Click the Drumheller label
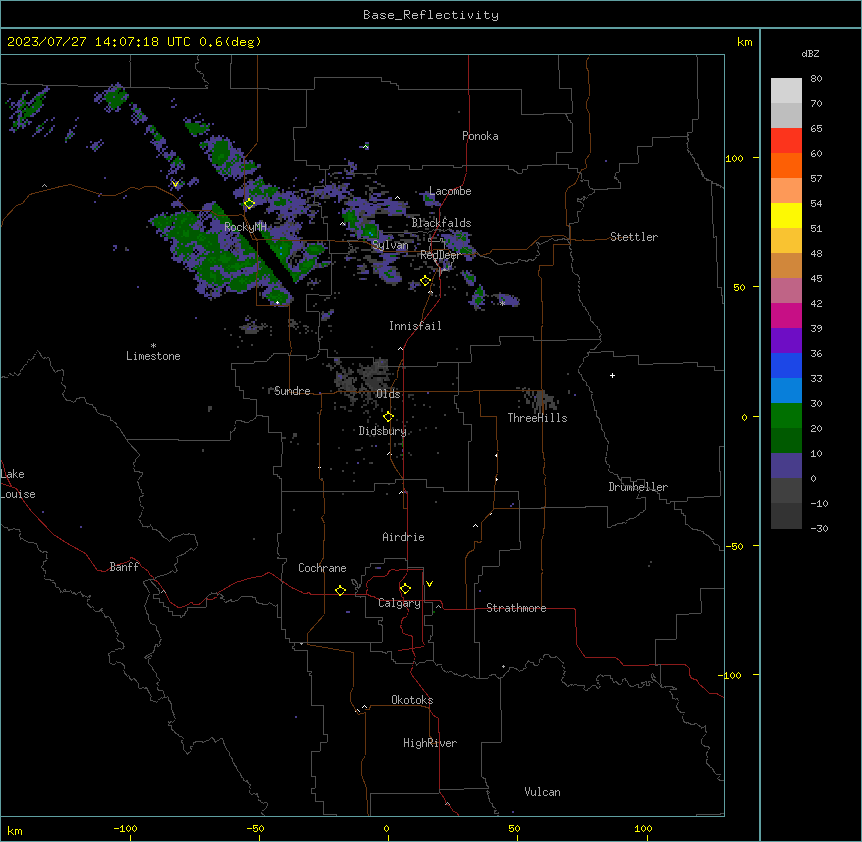 [x=638, y=487]
